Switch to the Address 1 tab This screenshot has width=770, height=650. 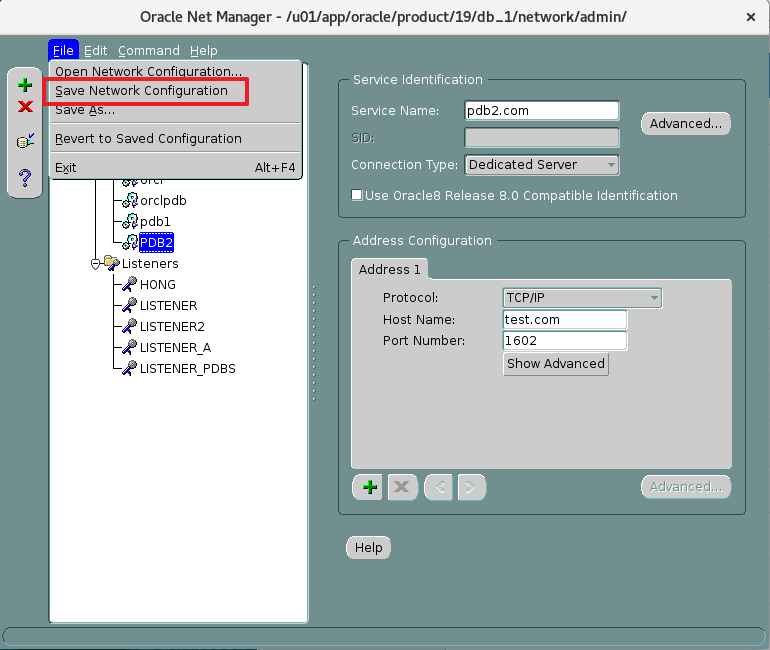click(x=389, y=270)
